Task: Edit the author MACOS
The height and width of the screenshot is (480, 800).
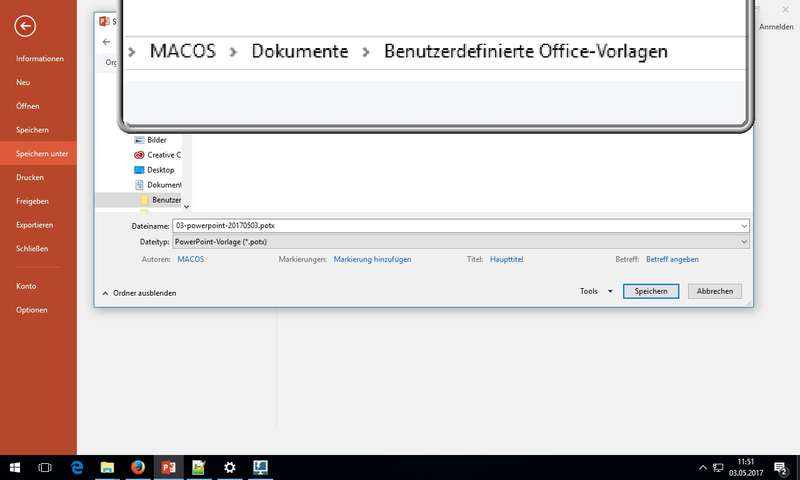Action: tap(191, 259)
